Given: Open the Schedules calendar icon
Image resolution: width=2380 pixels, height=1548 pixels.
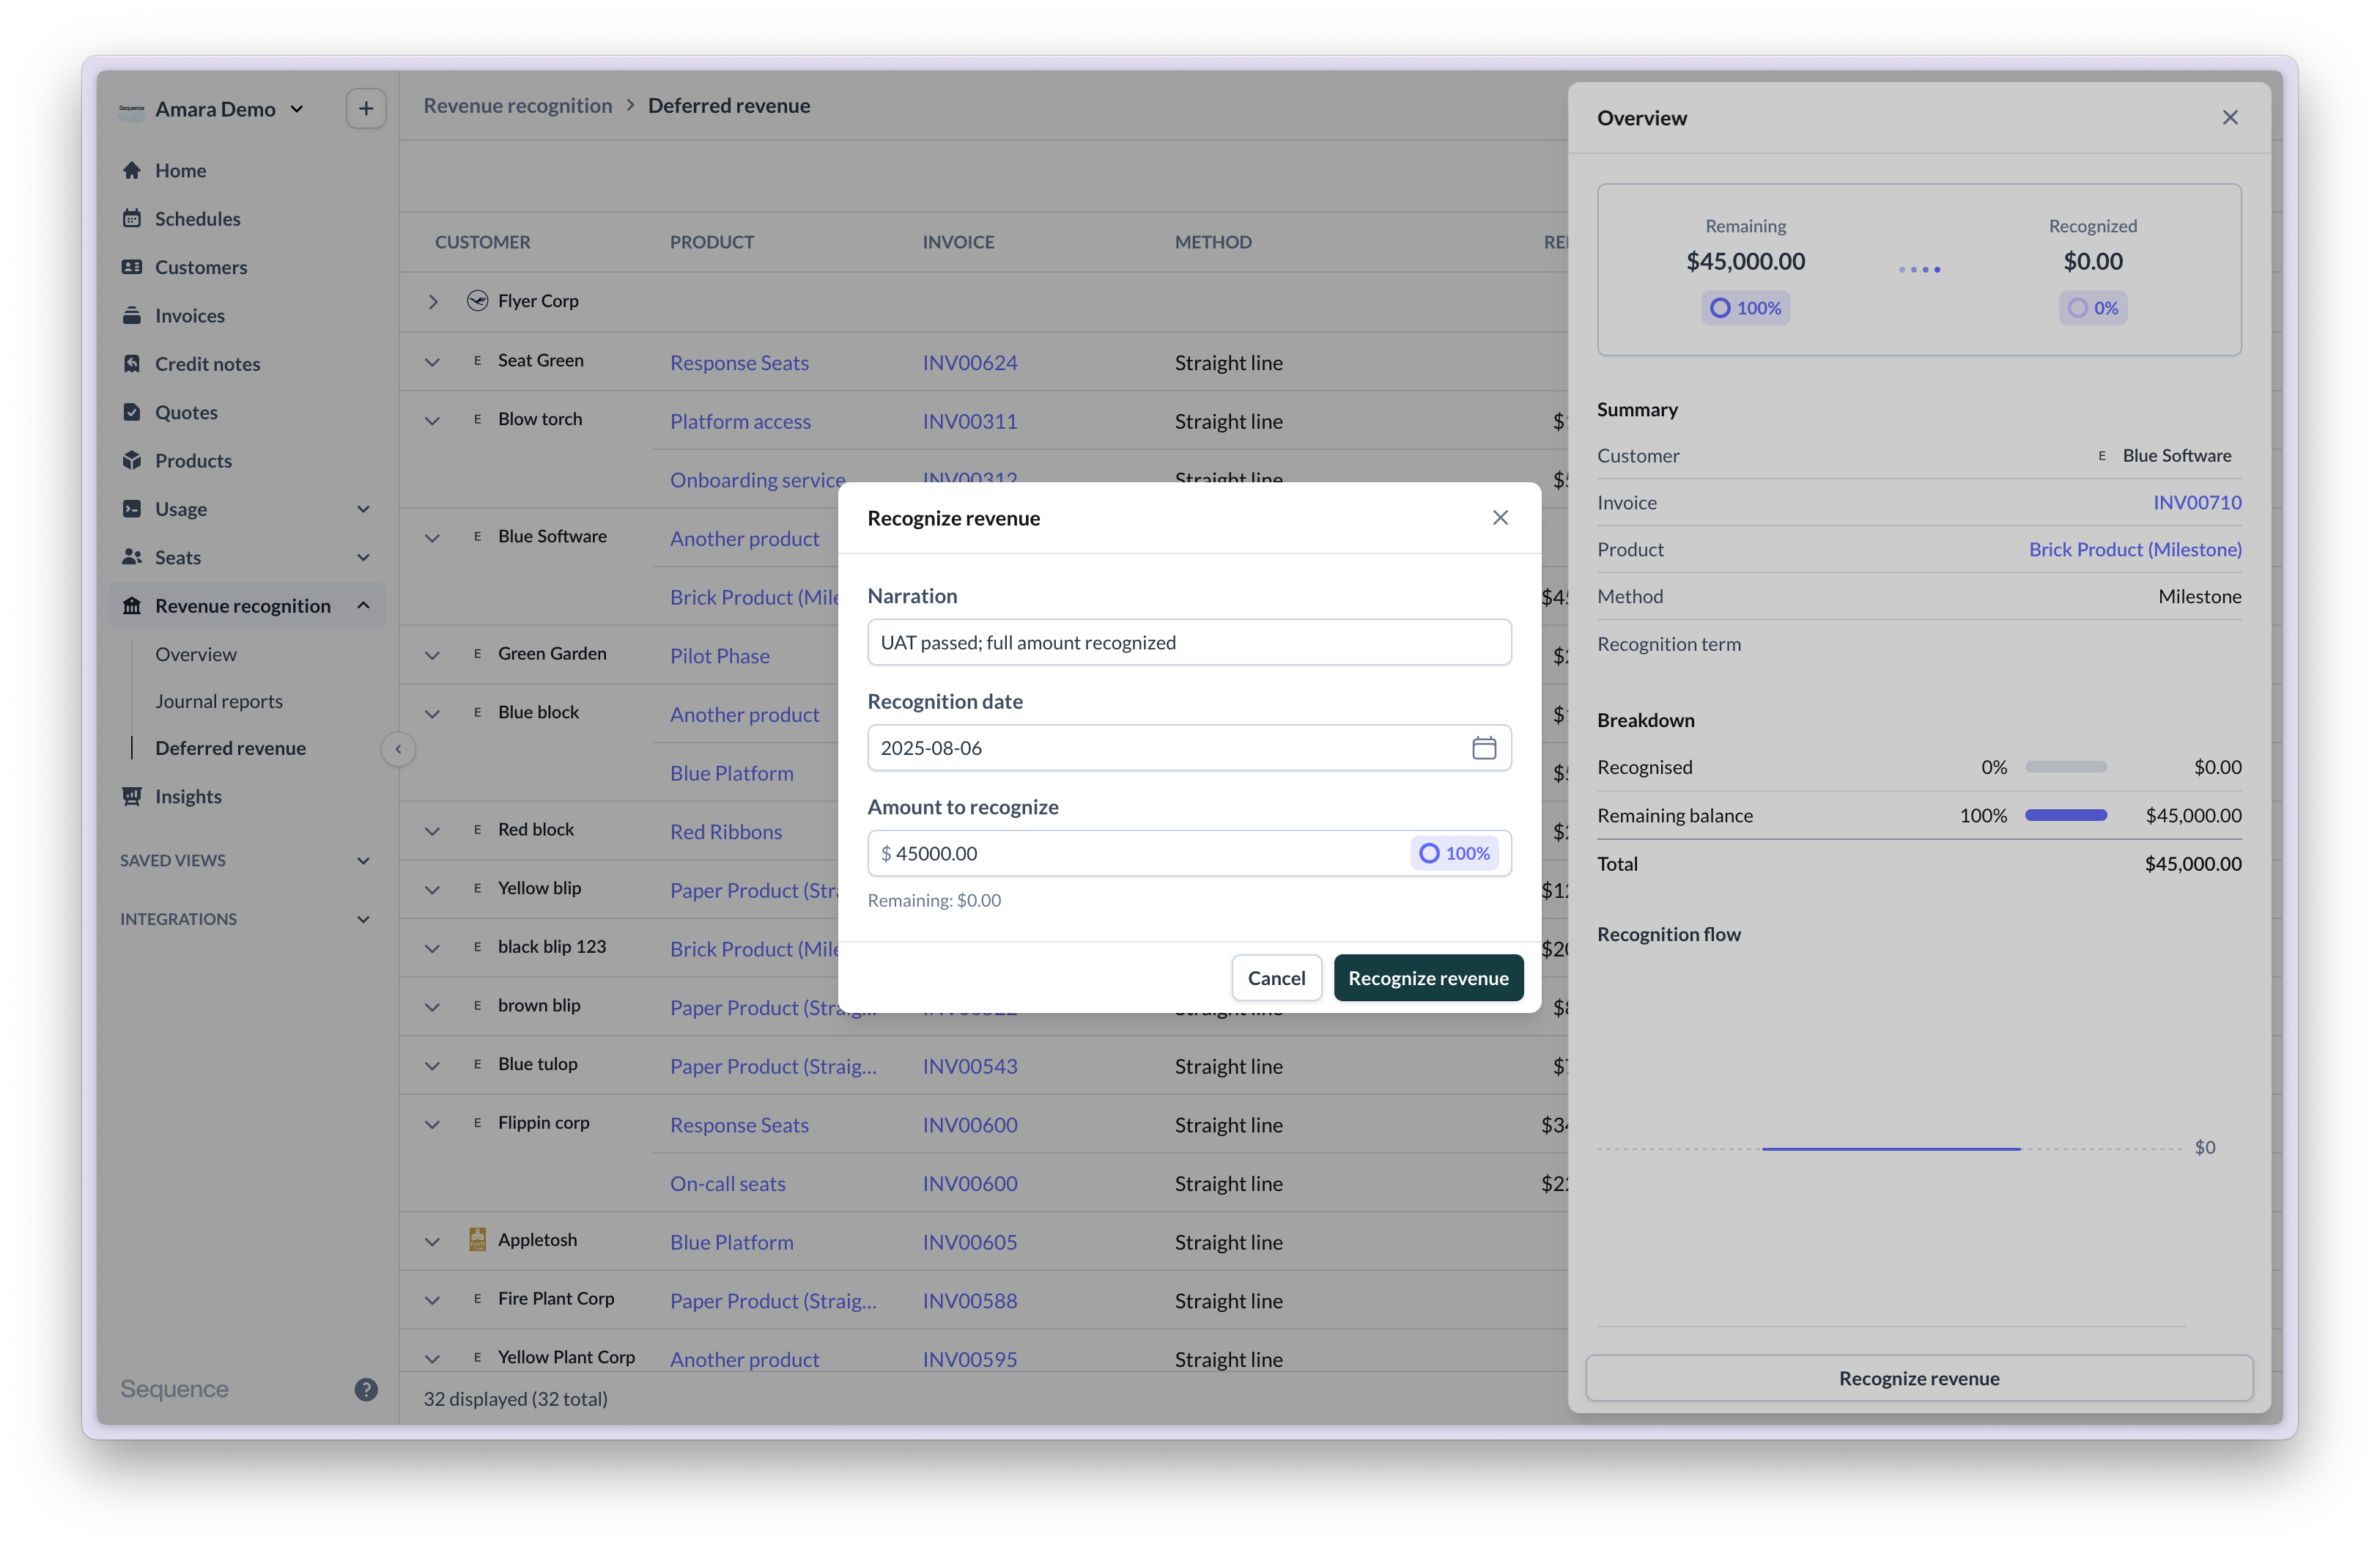Looking at the screenshot, I should [x=132, y=218].
